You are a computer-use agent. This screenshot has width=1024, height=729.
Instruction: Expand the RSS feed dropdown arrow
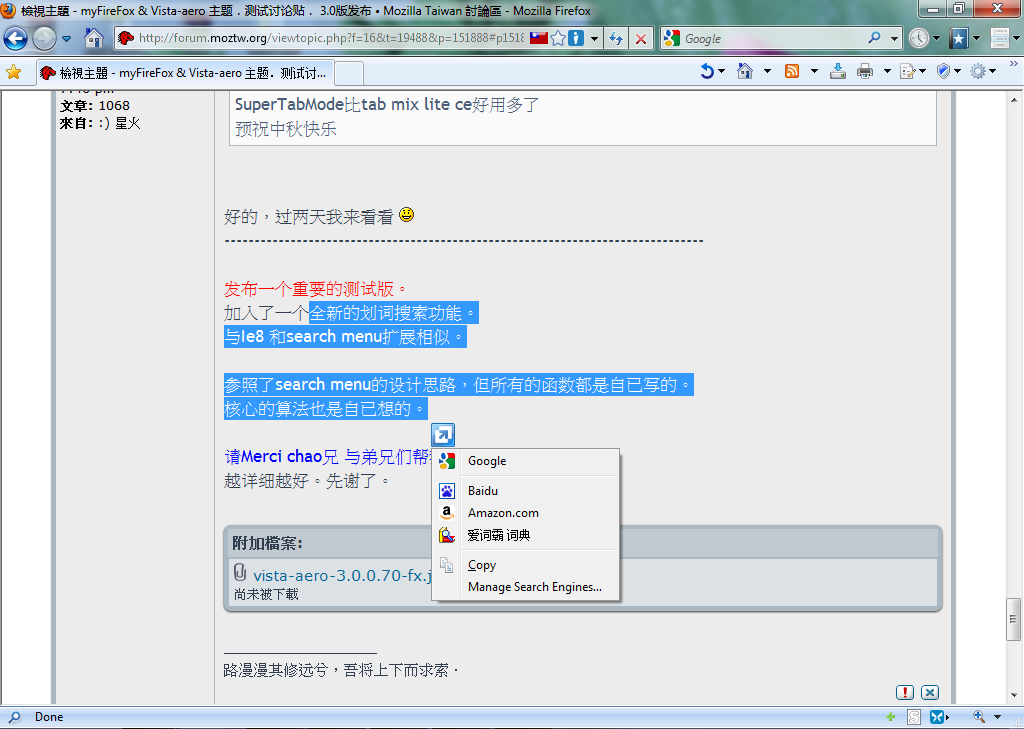pyautogui.click(x=814, y=71)
